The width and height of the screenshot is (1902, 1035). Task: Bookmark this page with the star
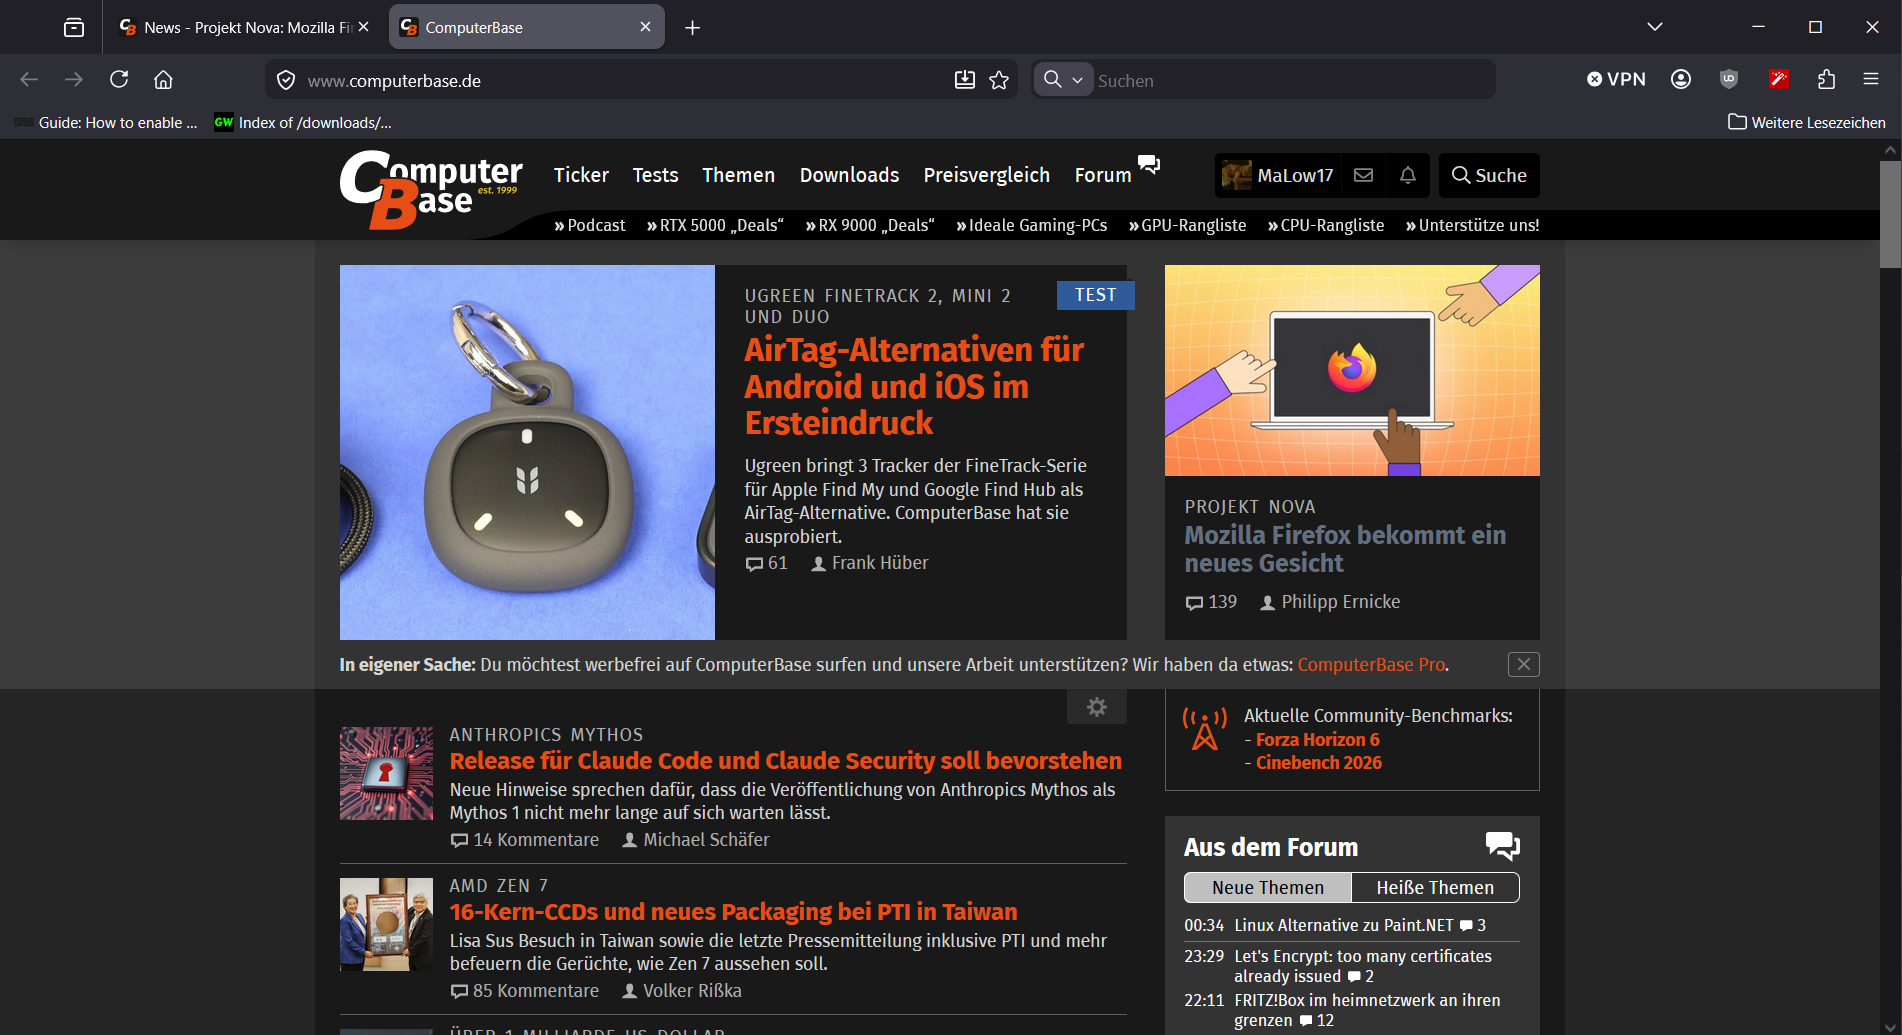(999, 80)
